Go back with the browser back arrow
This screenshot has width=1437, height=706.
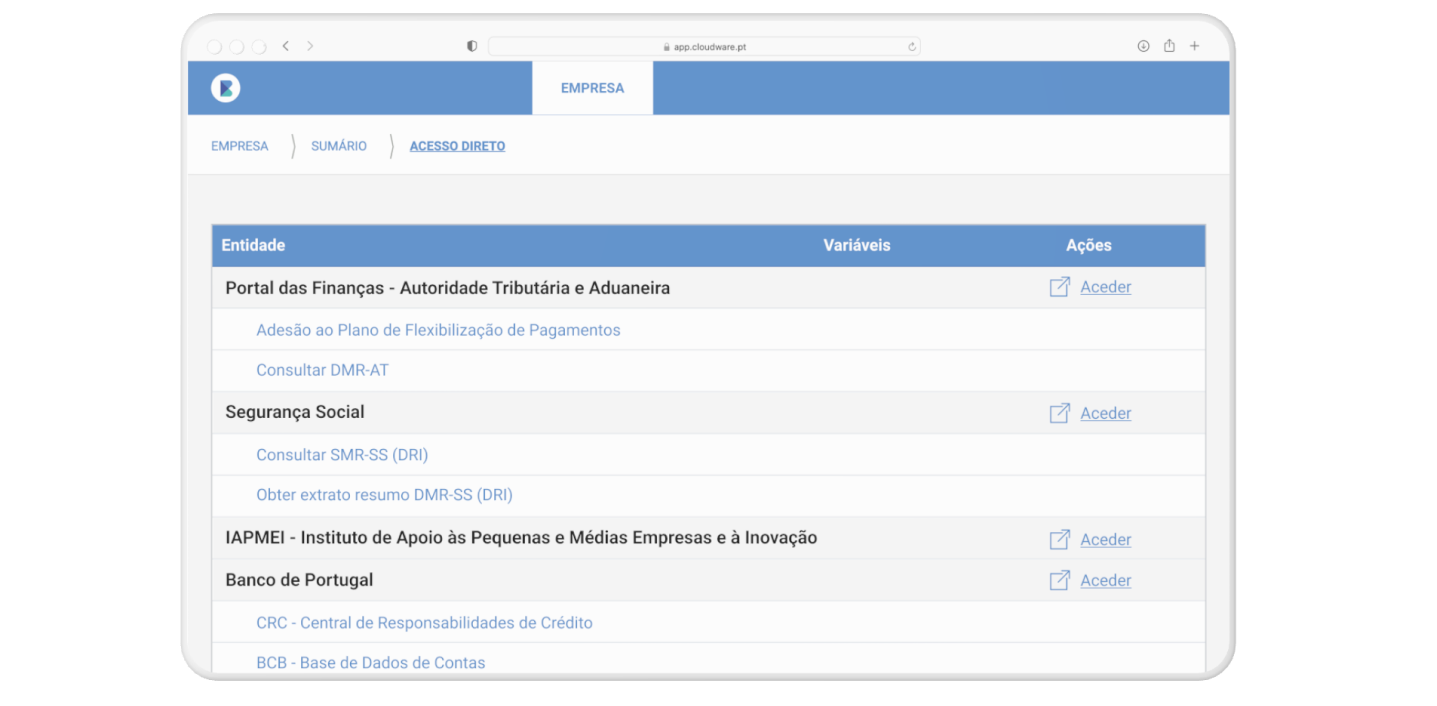(286, 46)
